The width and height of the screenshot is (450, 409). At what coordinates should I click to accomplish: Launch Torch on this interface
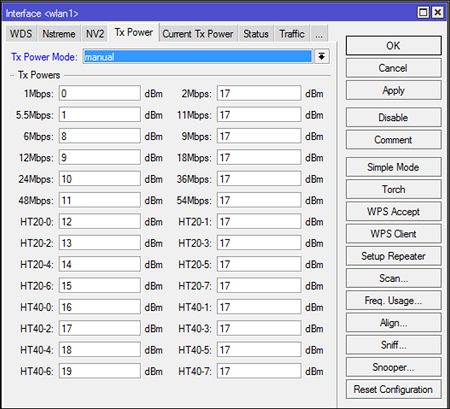point(393,189)
